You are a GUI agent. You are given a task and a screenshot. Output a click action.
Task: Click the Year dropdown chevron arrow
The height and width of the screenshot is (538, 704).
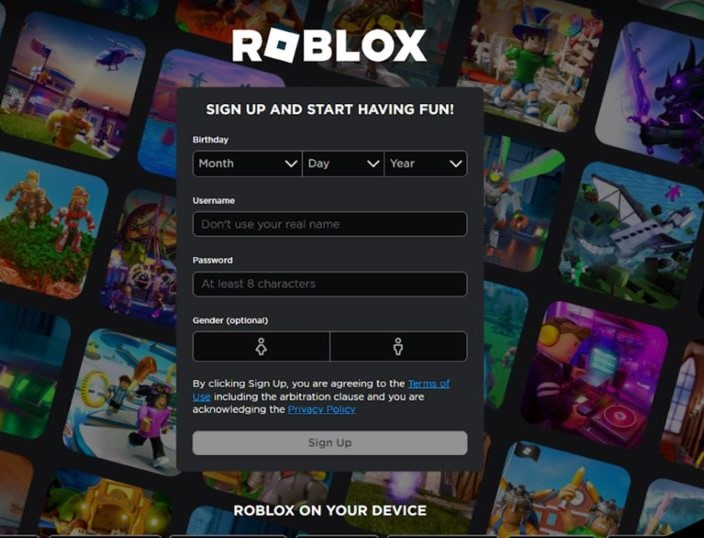pos(456,164)
